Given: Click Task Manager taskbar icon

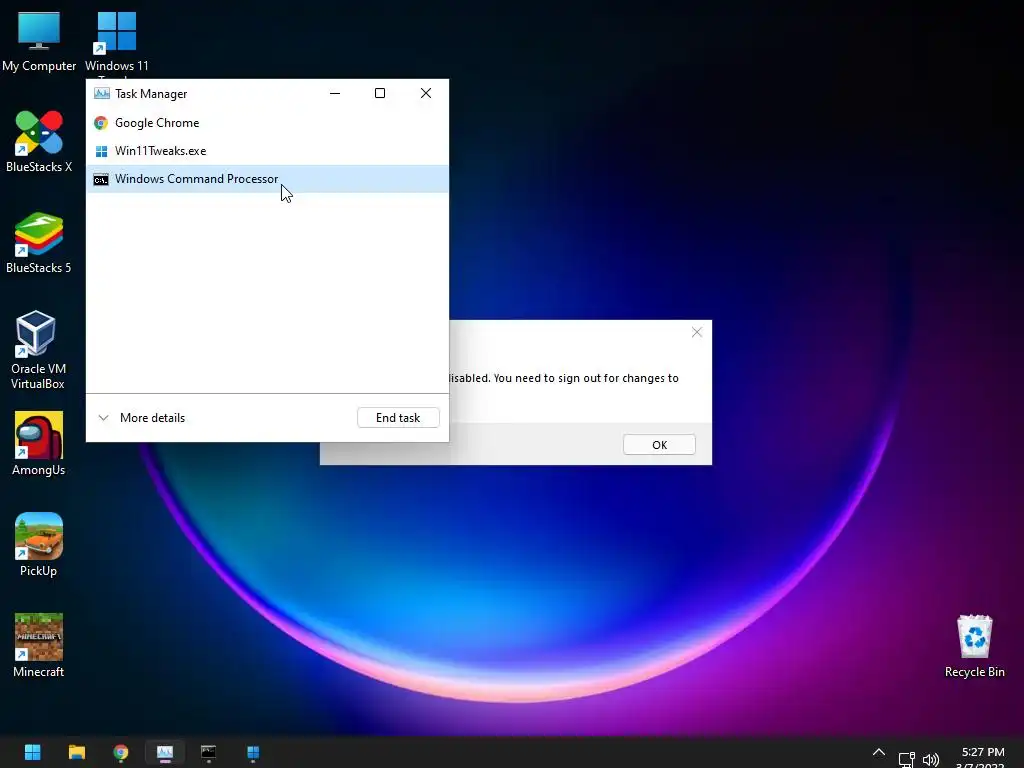Looking at the screenshot, I should click(165, 752).
